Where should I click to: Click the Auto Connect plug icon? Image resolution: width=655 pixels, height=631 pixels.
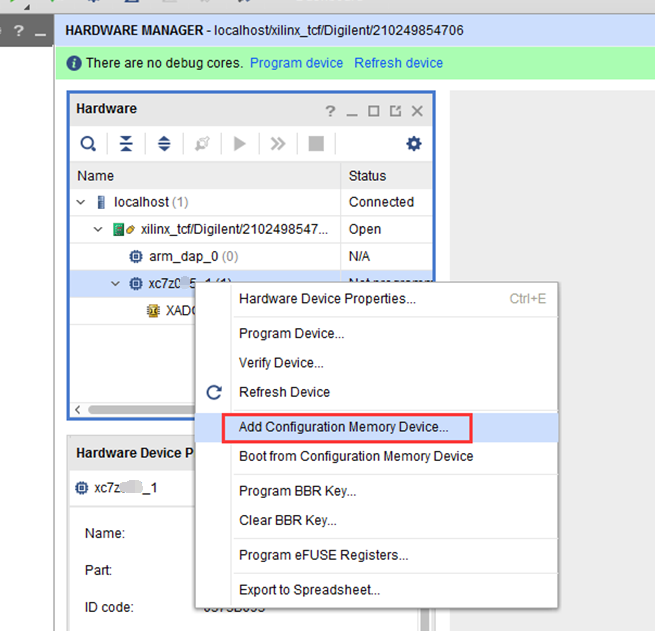pyautogui.click(x=202, y=144)
